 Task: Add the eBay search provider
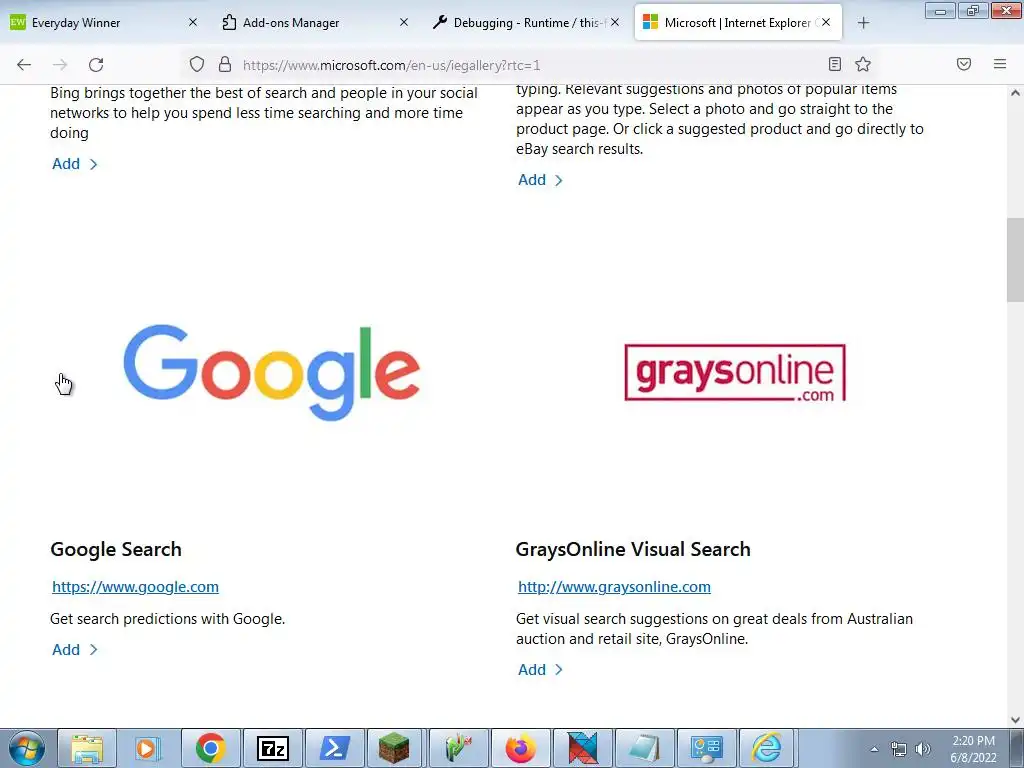coord(541,180)
